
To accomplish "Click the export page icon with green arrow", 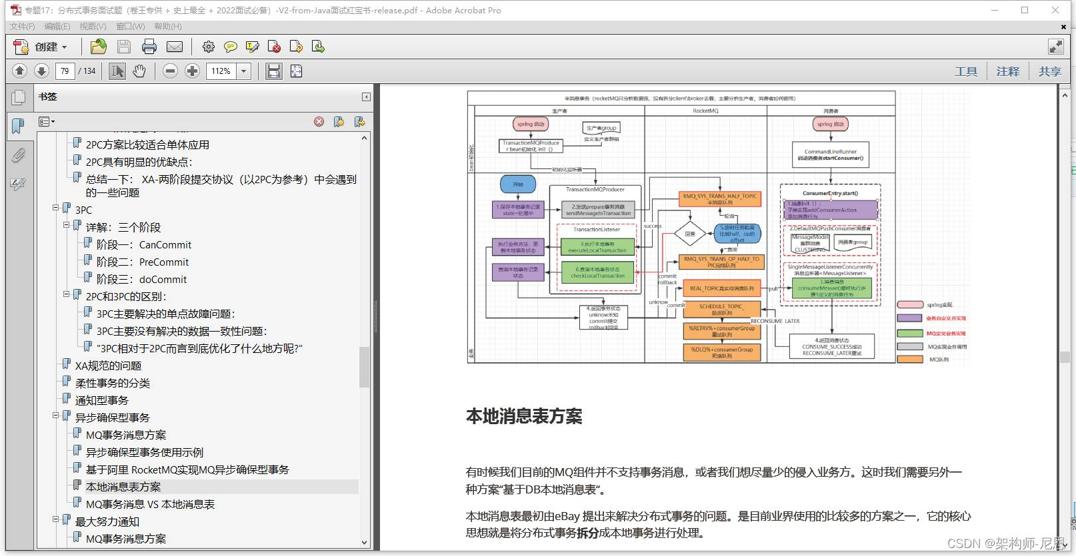I will [318, 47].
